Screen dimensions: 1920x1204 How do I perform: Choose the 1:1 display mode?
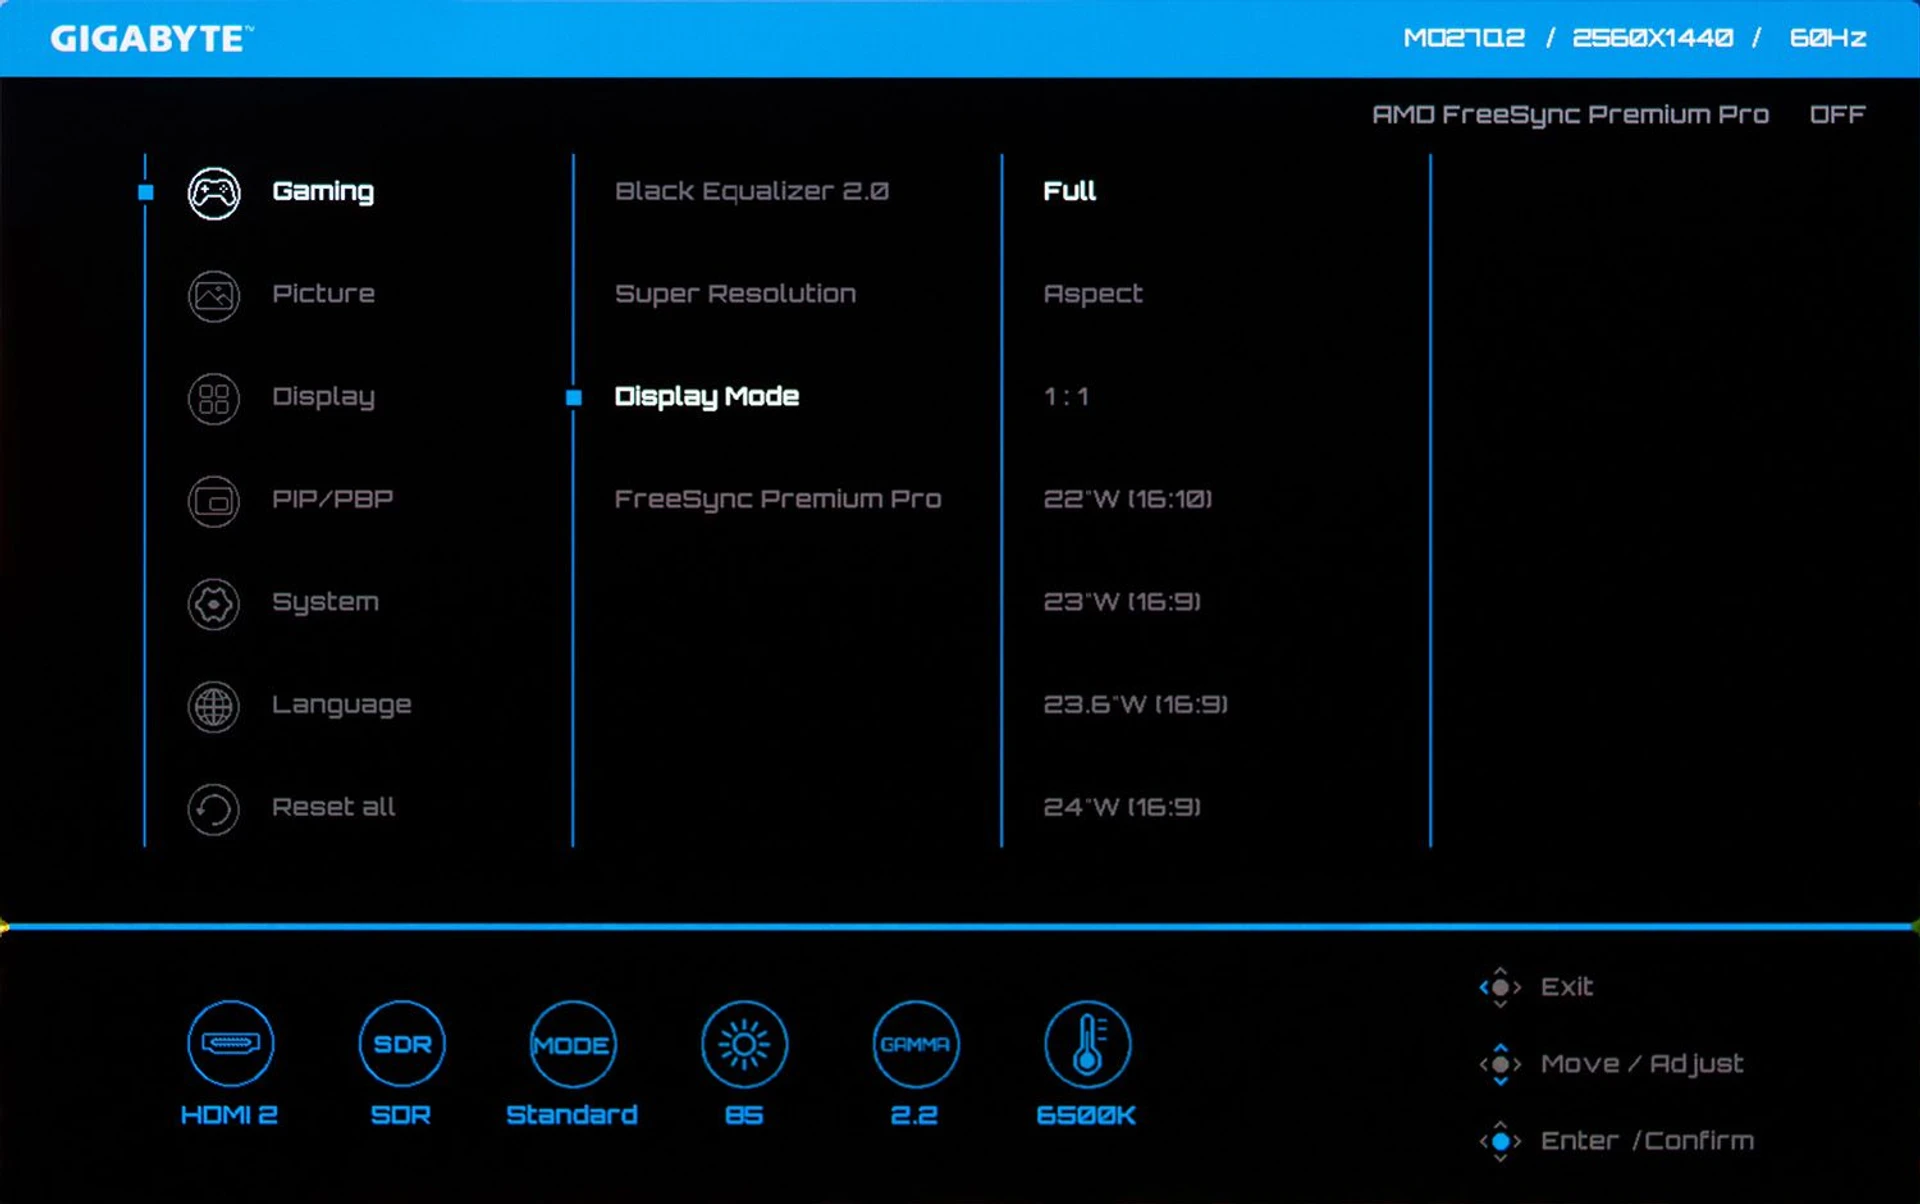point(1066,396)
